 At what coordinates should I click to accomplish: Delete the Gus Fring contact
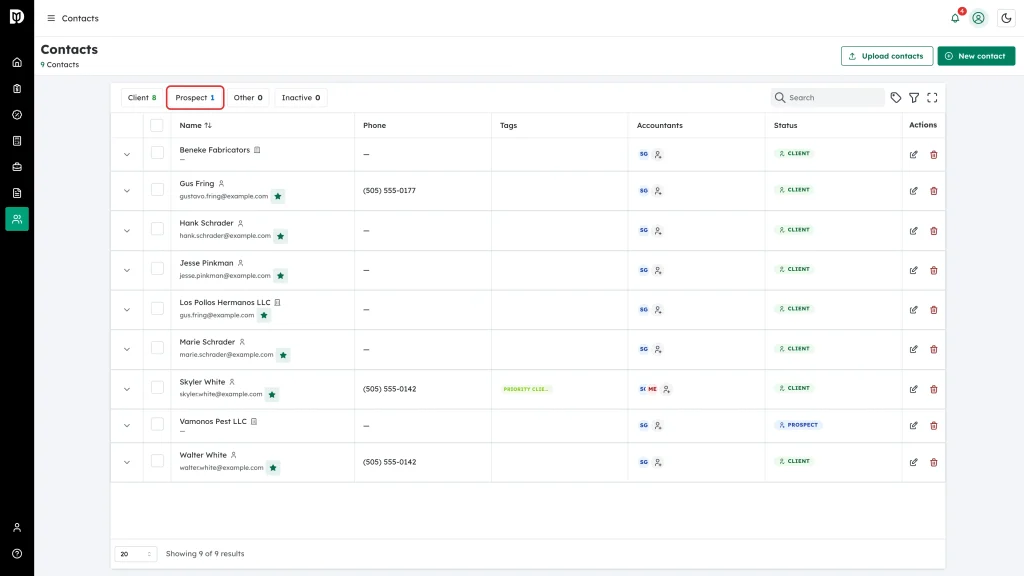point(934,191)
